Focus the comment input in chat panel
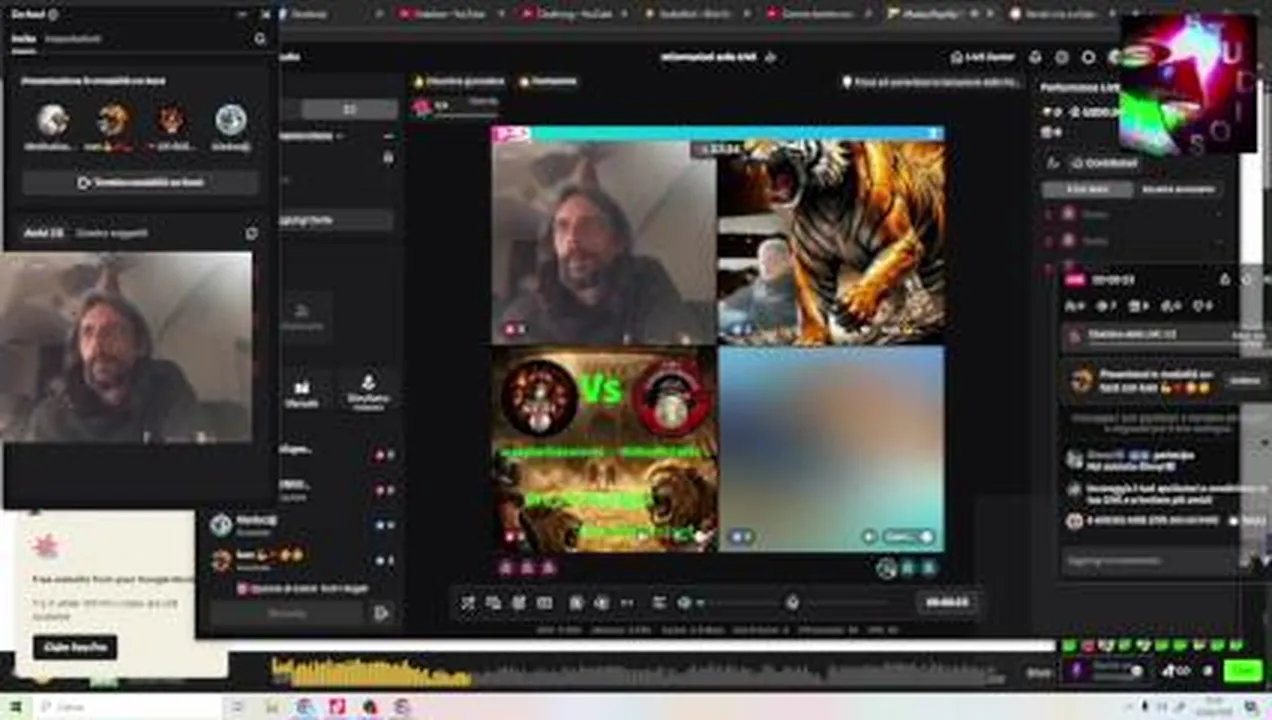The width and height of the screenshot is (1272, 720). click(1148, 562)
